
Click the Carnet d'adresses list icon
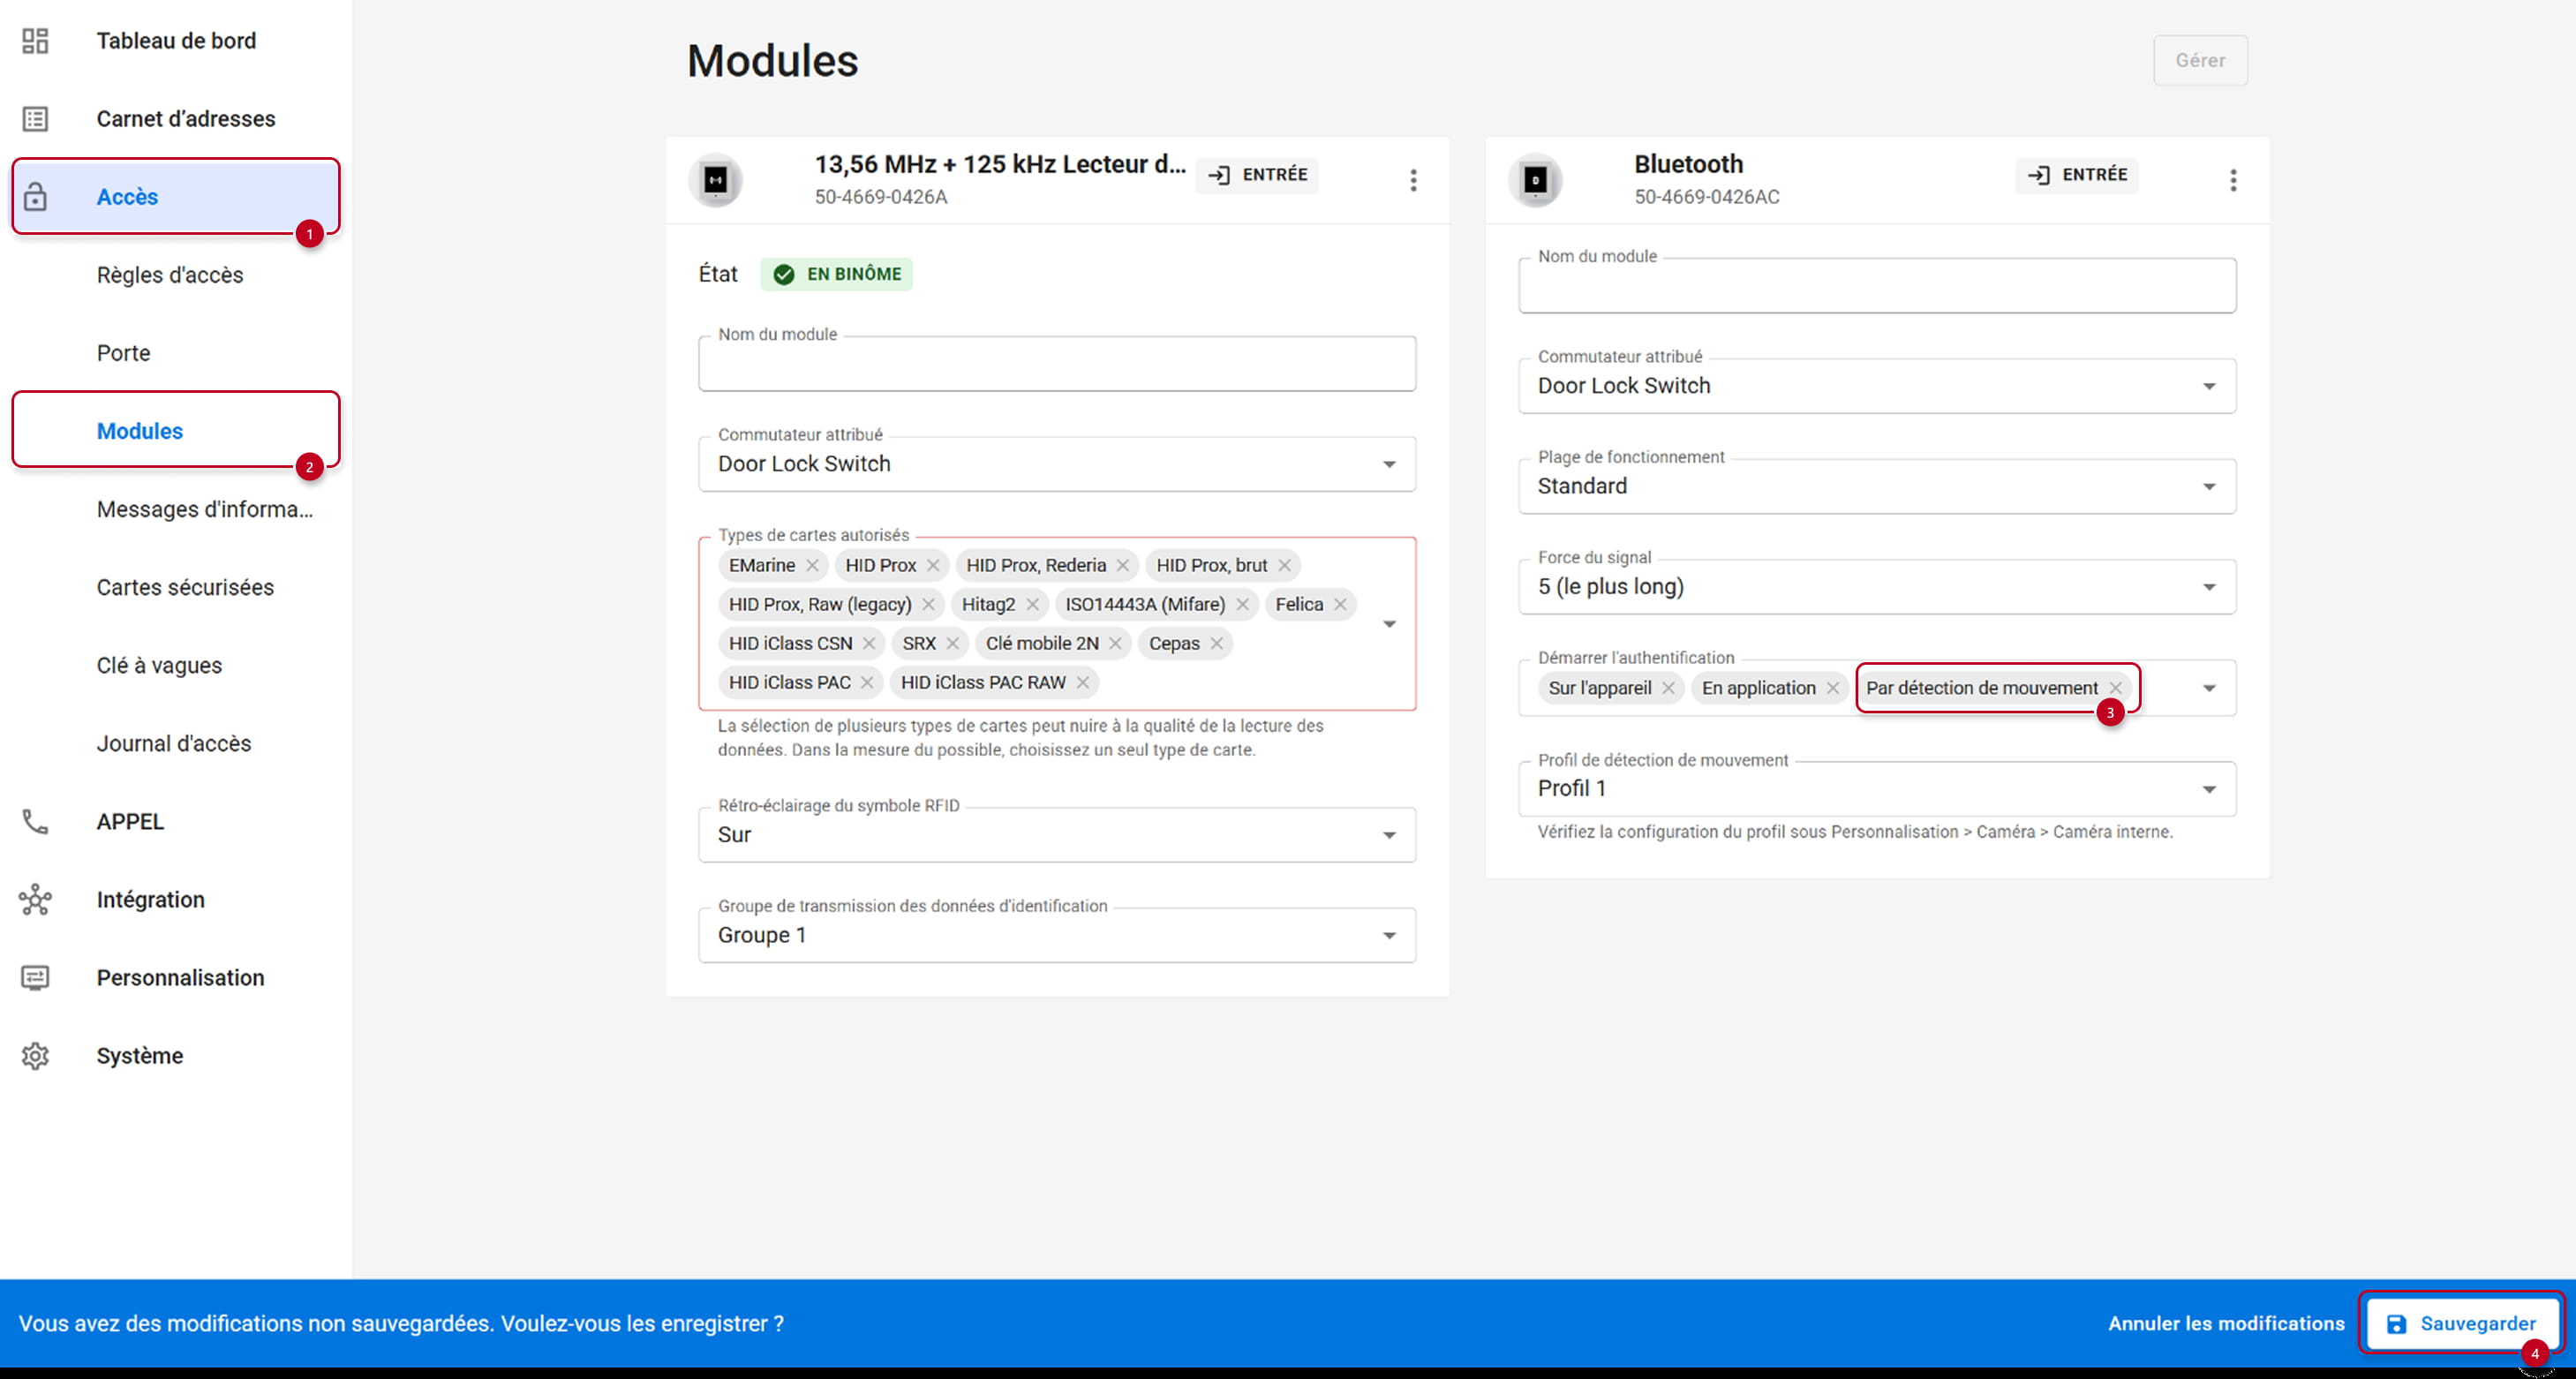pyautogui.click(x=35, y=119)
